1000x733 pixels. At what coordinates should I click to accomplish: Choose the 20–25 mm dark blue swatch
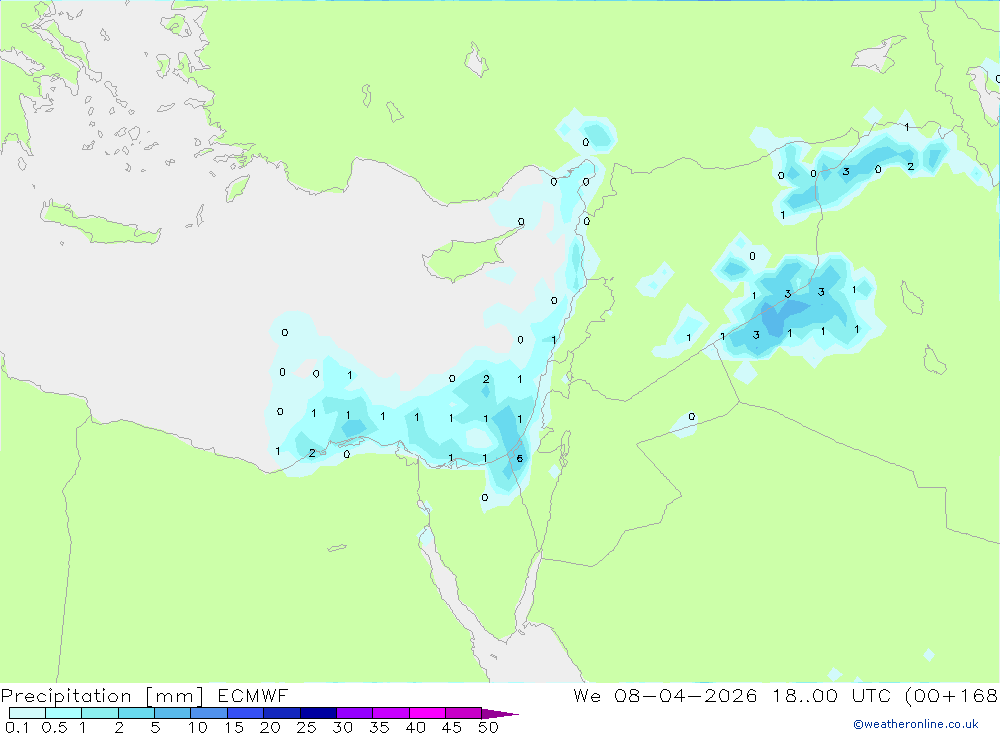pos(281,713)
